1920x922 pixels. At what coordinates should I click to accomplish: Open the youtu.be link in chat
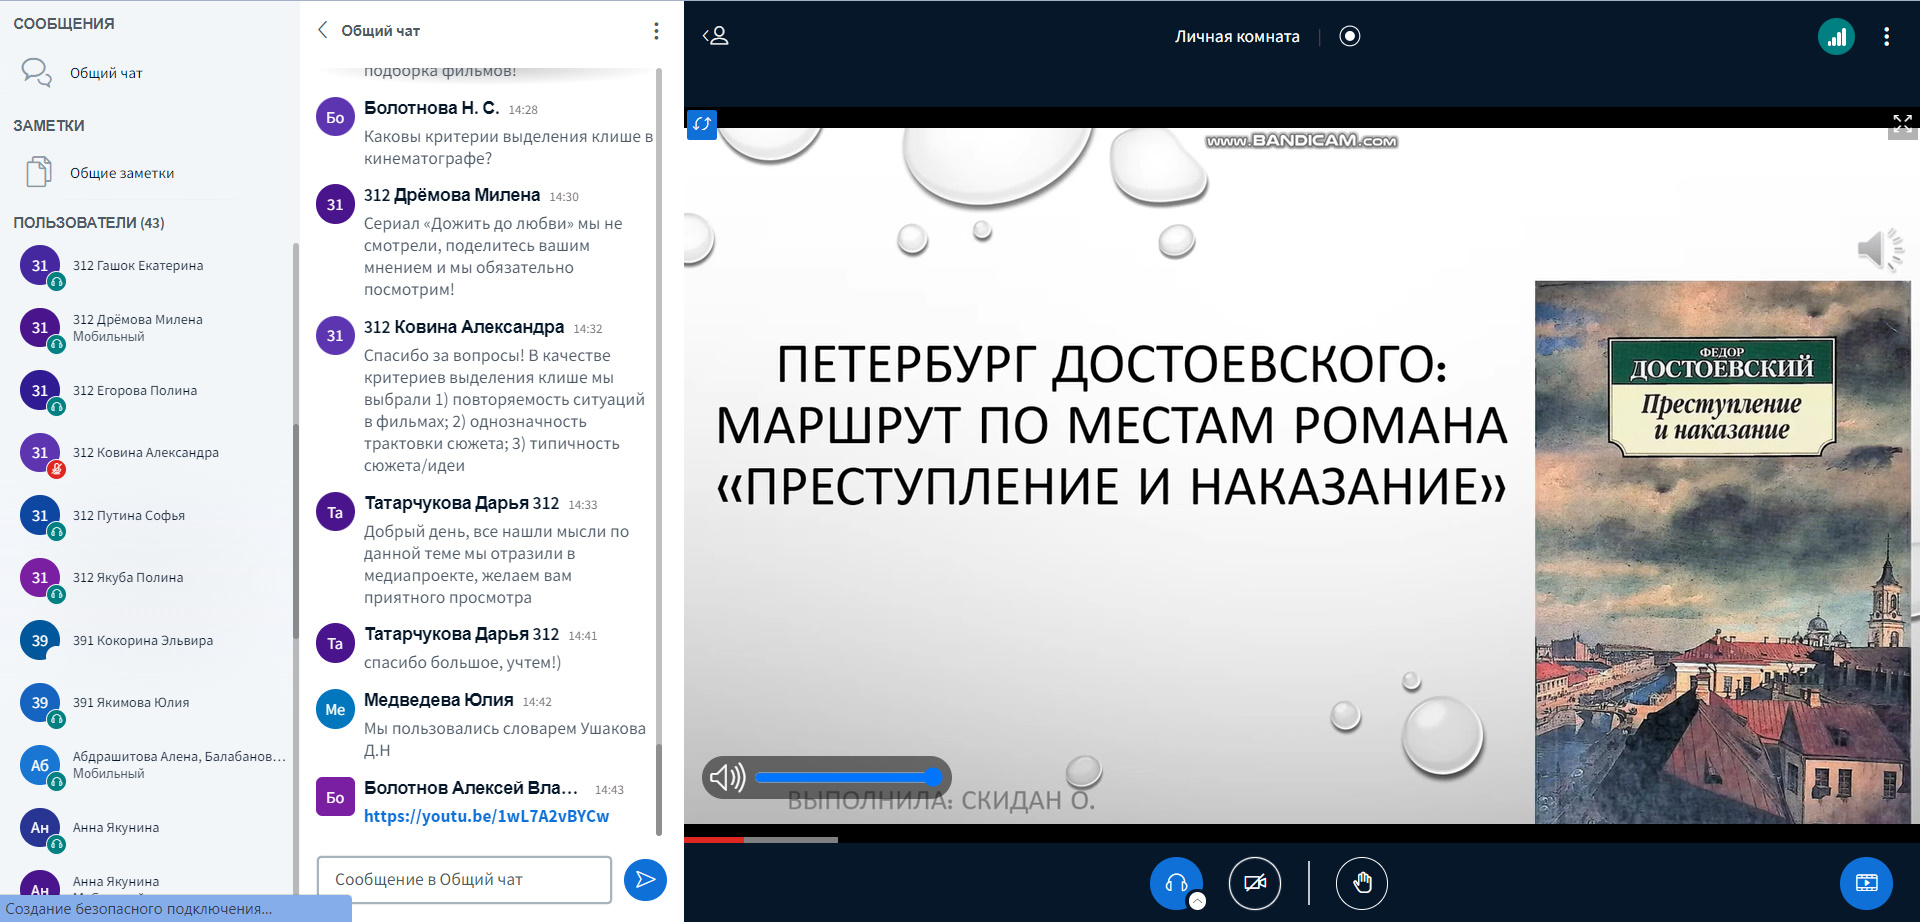coord(486,816)
